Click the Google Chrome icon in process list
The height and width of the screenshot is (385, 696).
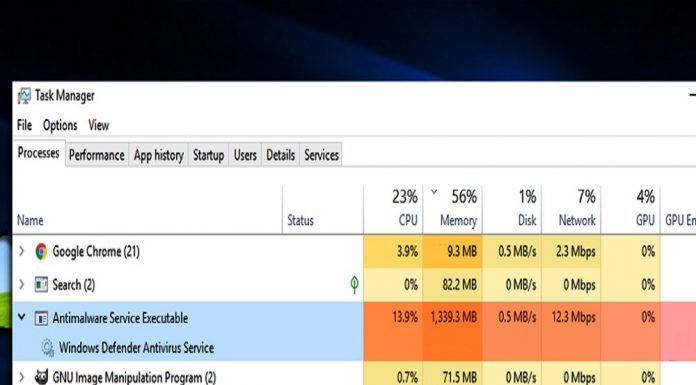[x=41, y=251]
